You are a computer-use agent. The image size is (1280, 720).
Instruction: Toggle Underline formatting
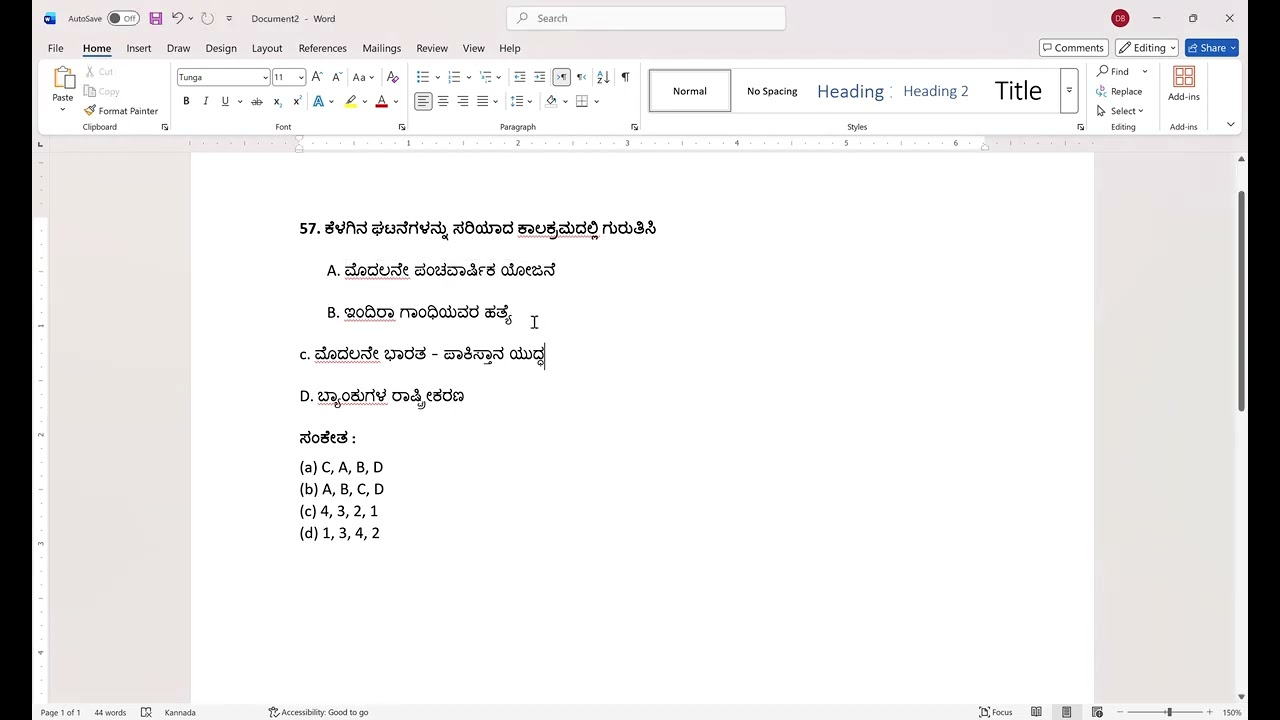pos(225,101)
